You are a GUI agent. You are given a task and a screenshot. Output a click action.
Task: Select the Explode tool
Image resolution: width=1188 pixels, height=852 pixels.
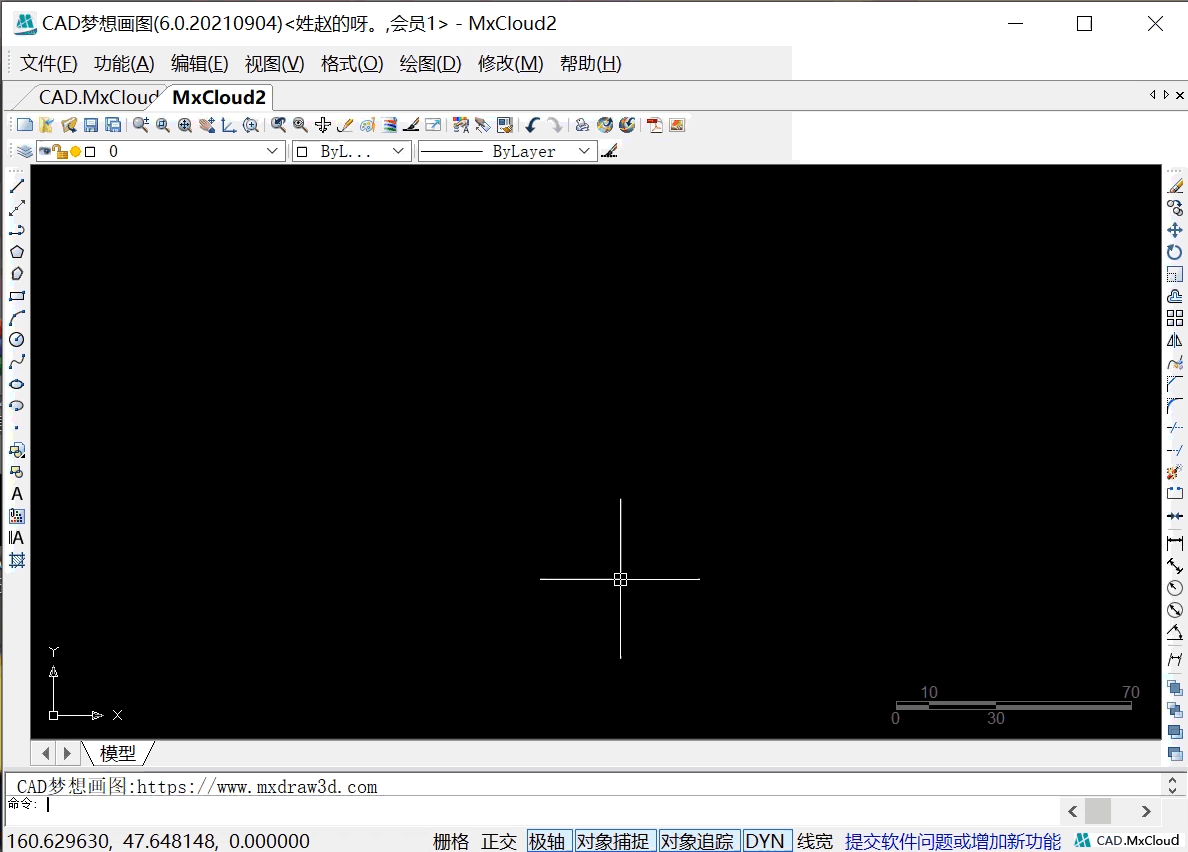tap(1174, 472)
